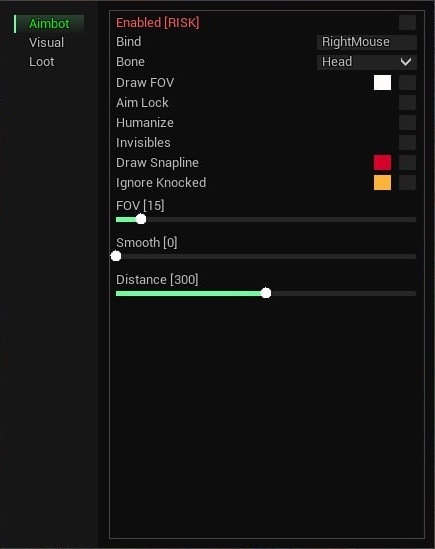The image size is (435, 549).
Task: Toggle the Enabled [RISK] checkbox
Action: (x=407, y=23)
